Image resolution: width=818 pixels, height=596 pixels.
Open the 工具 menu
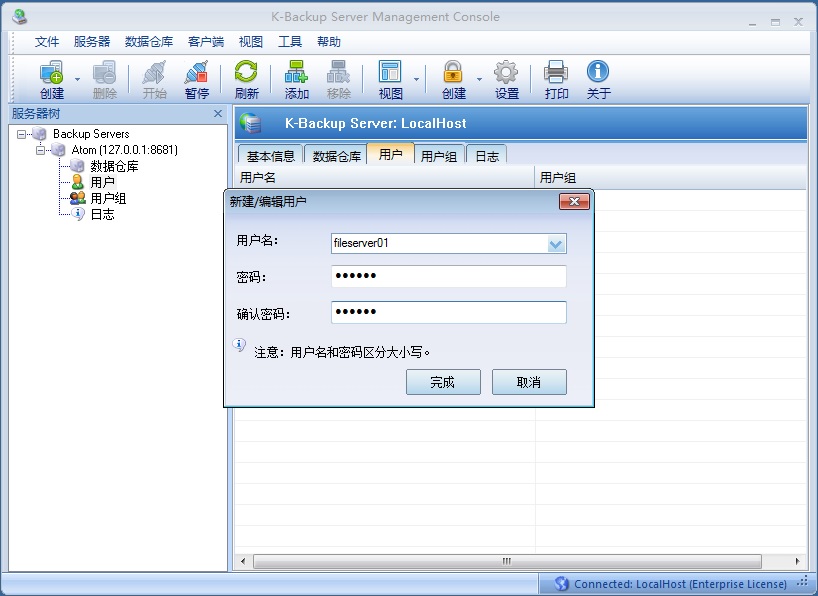pyautogui.click(x=290, y=42)
